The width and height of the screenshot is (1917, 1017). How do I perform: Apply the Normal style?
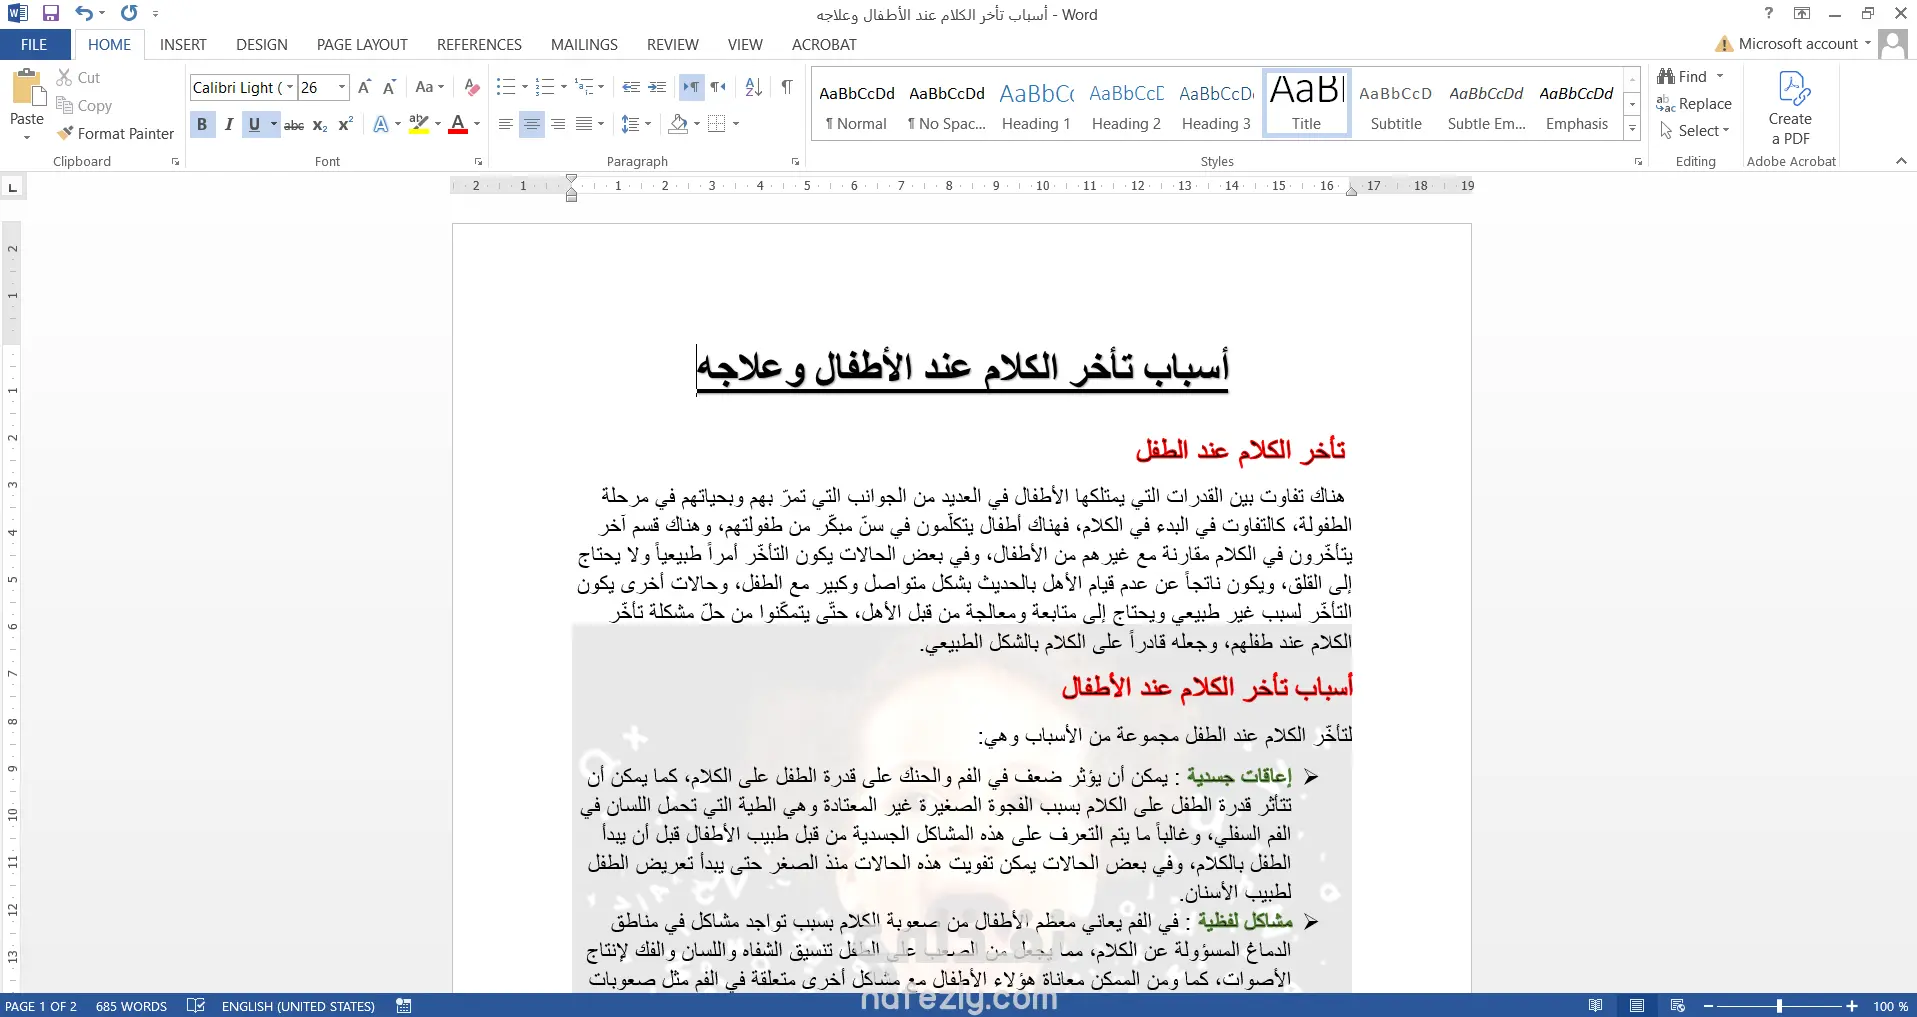point(856,103)
